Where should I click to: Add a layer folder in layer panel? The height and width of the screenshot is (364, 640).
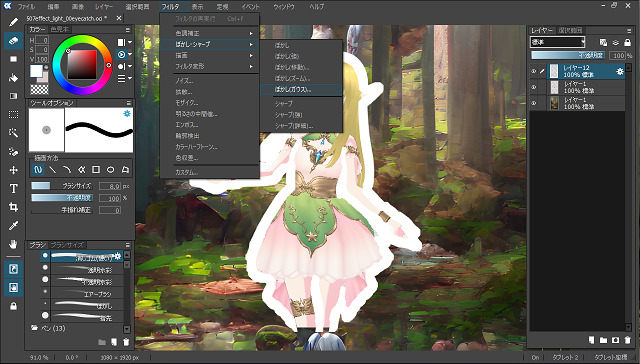click(x=603, y=340)
